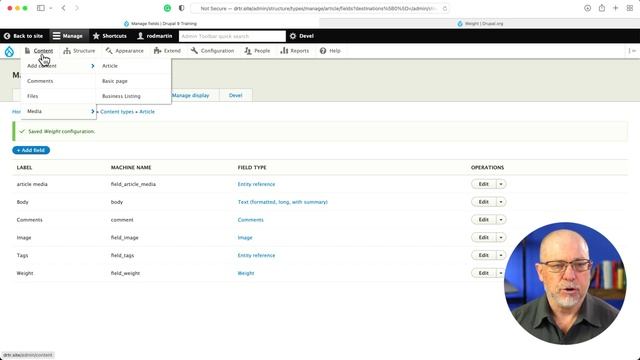Screen dimensions: 640x360
Task: Click the Safari forward arrow
Action: 77,8
